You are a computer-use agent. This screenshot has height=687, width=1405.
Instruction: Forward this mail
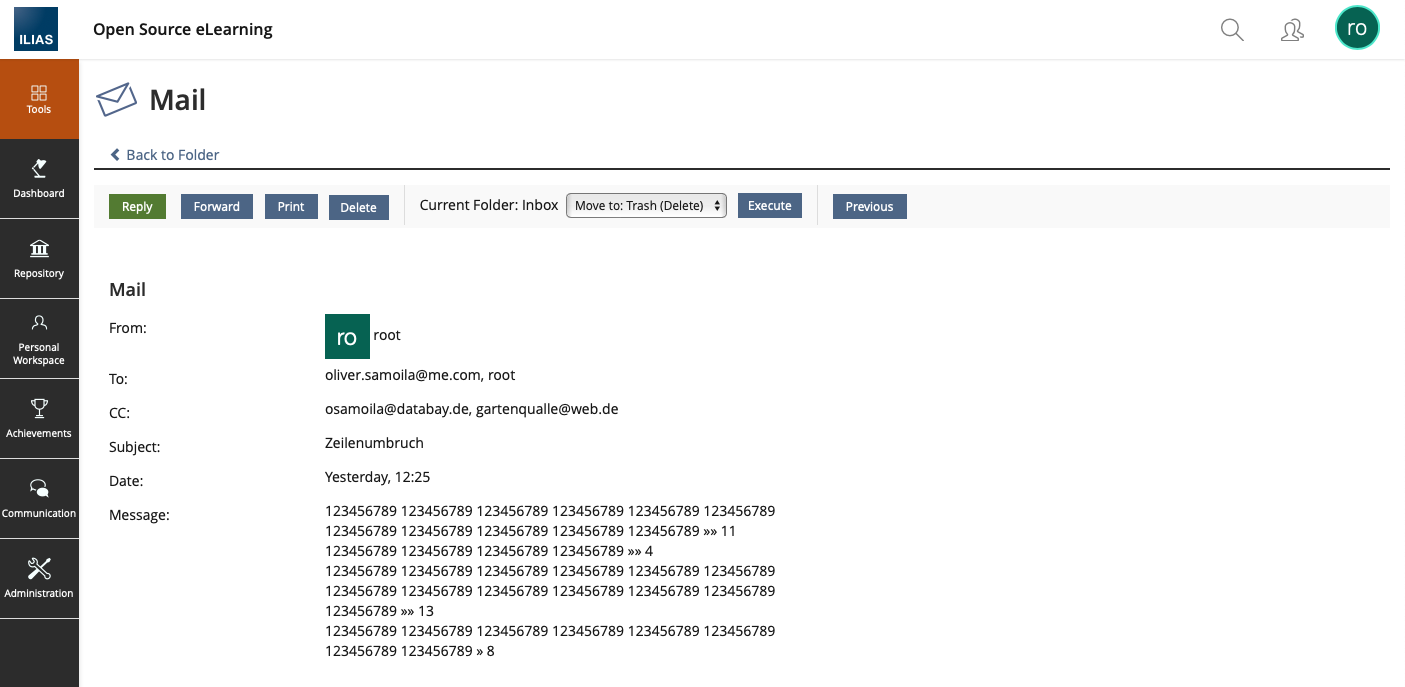(x=216, y=207)
